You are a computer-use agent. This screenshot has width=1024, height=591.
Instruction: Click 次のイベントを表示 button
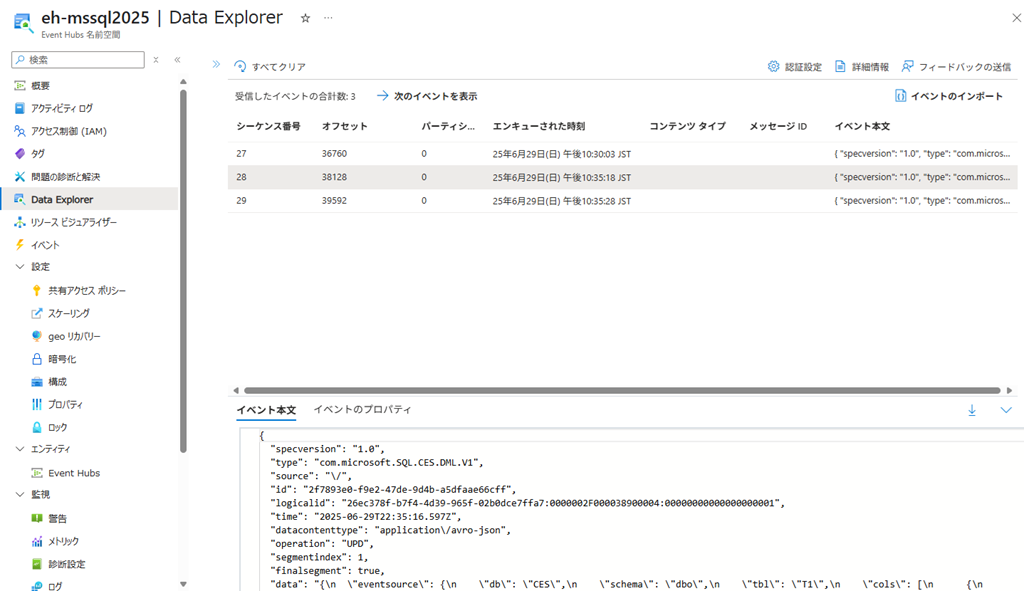click(x=427, y=96)
